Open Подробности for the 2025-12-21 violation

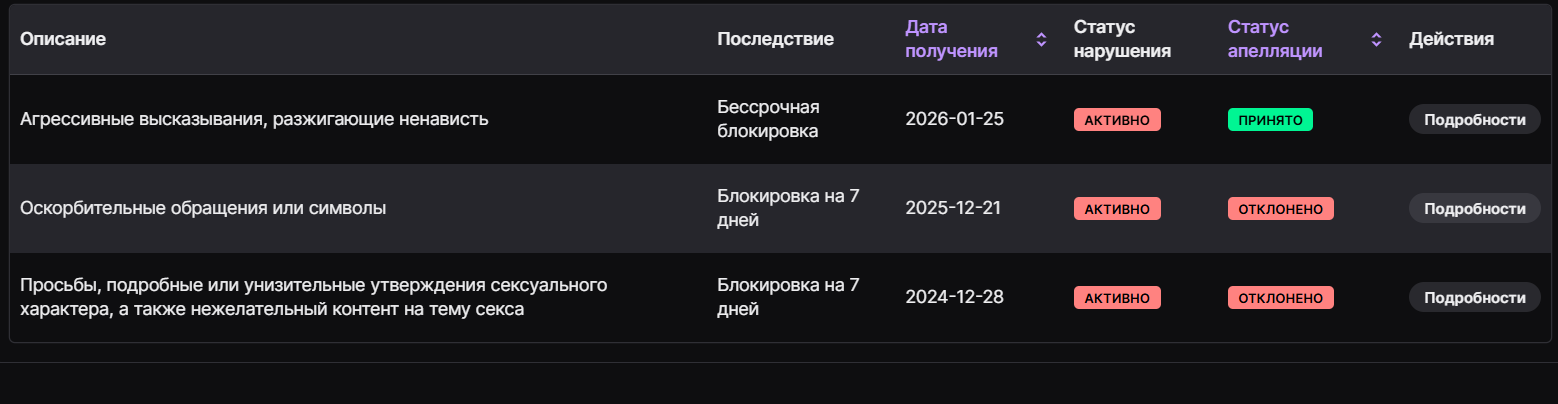1474,209
